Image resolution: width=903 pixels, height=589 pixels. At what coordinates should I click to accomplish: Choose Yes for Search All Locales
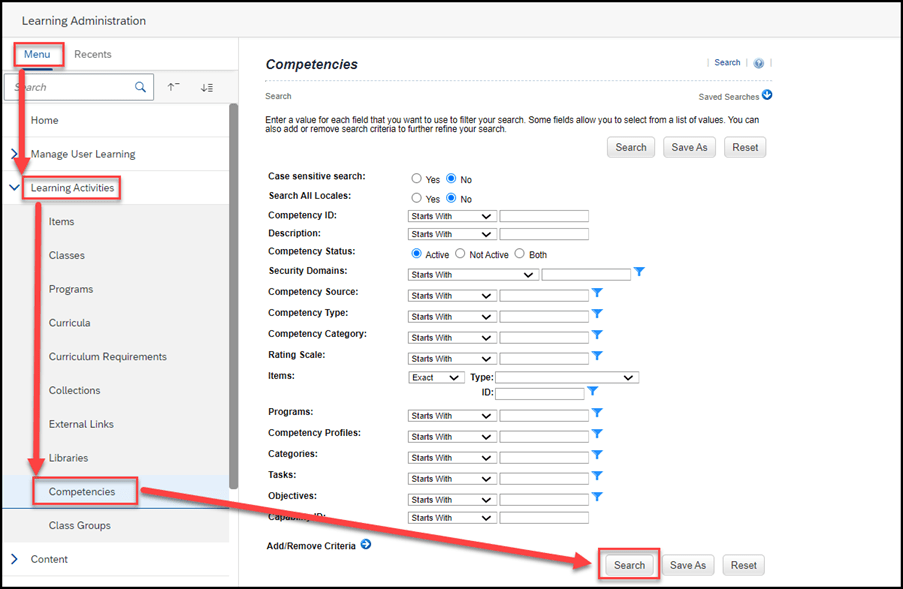(417, 199)
